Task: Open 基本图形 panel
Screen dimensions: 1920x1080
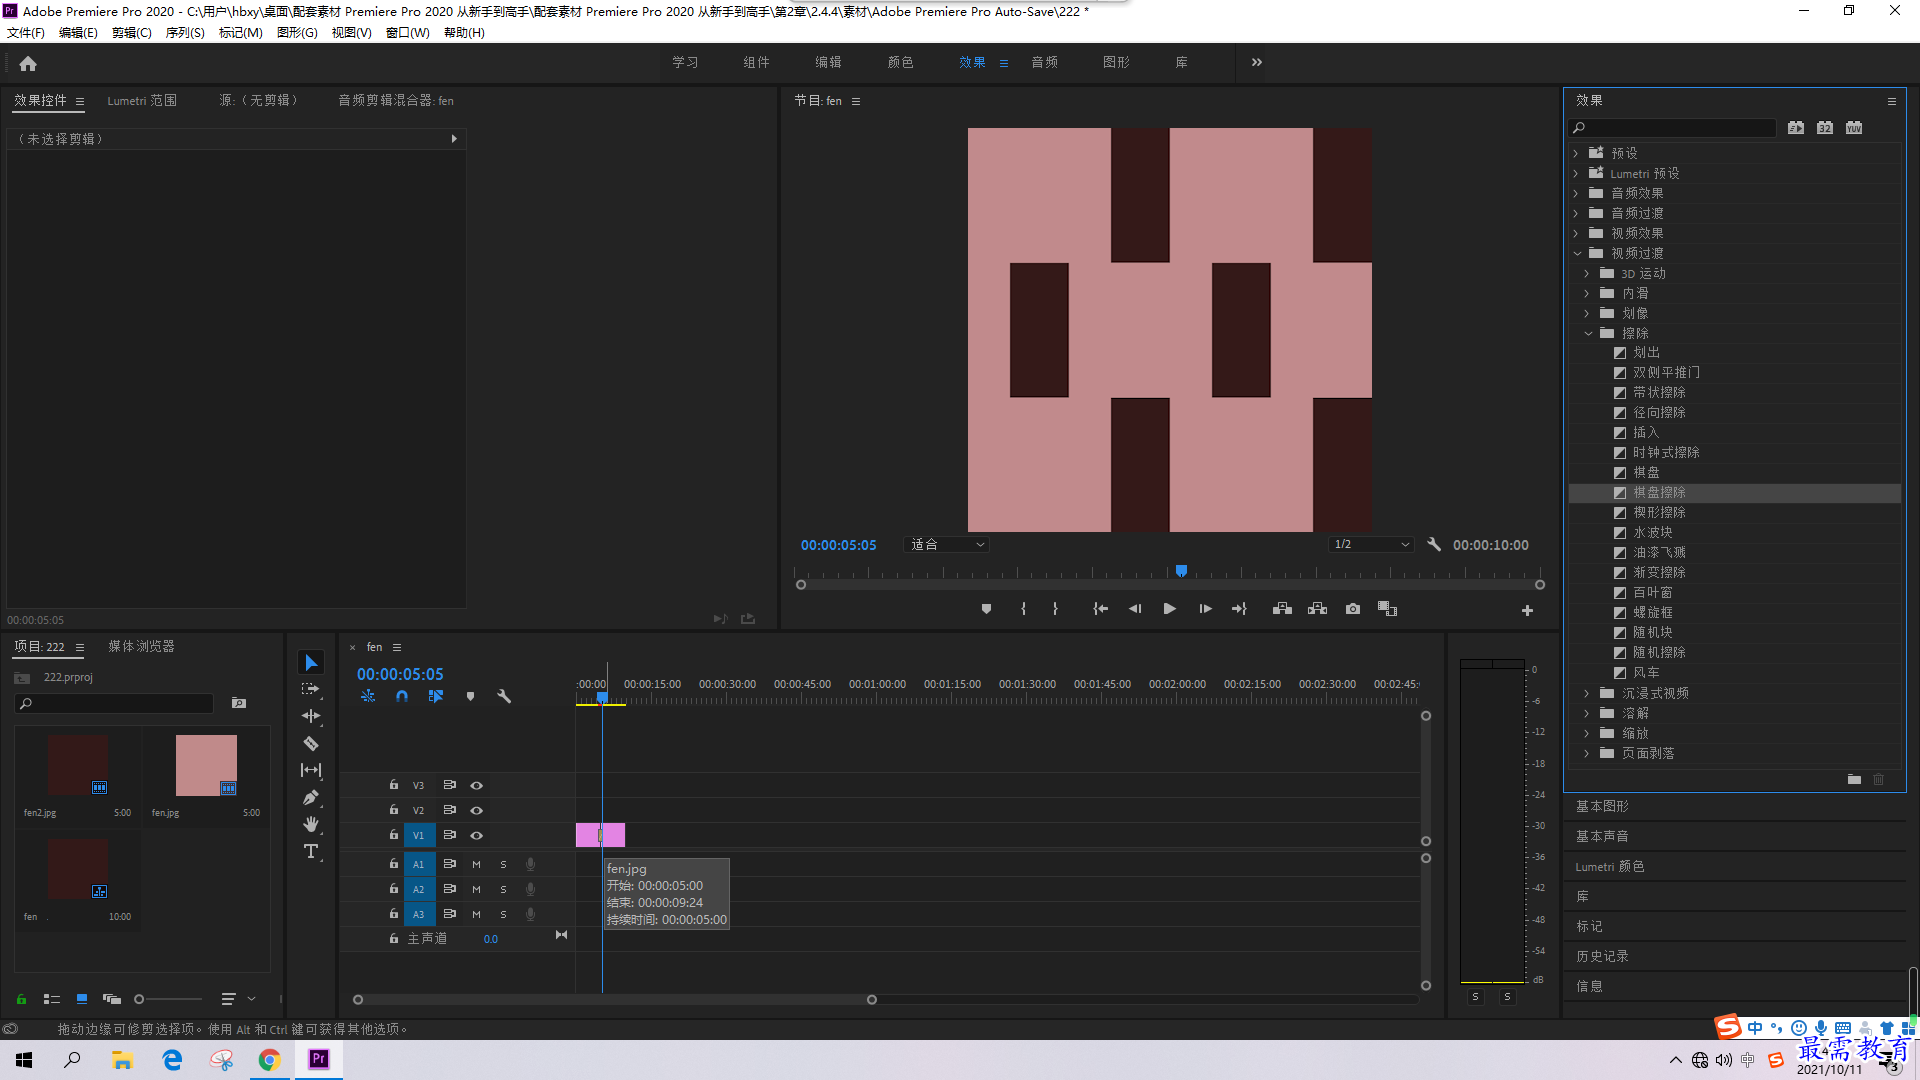Action: click(x=1602, y=806)
